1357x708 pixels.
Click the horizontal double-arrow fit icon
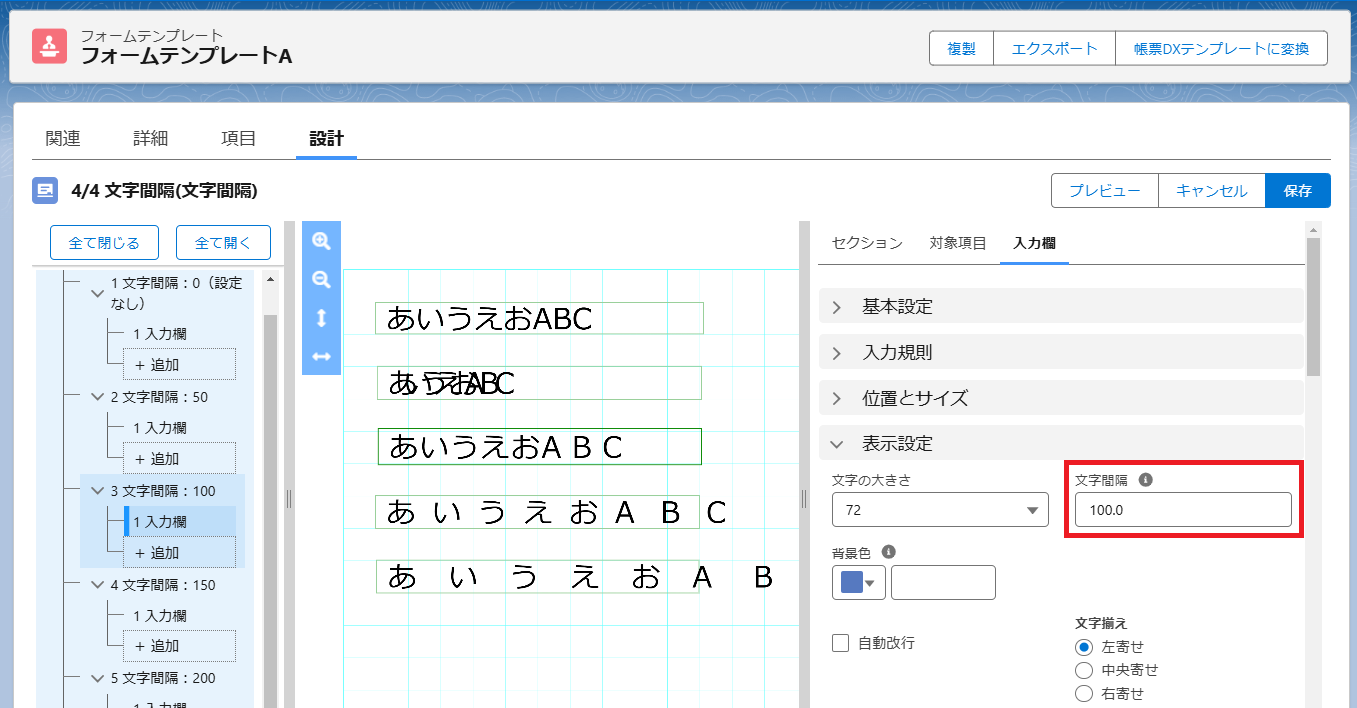[x=321, y=356]
